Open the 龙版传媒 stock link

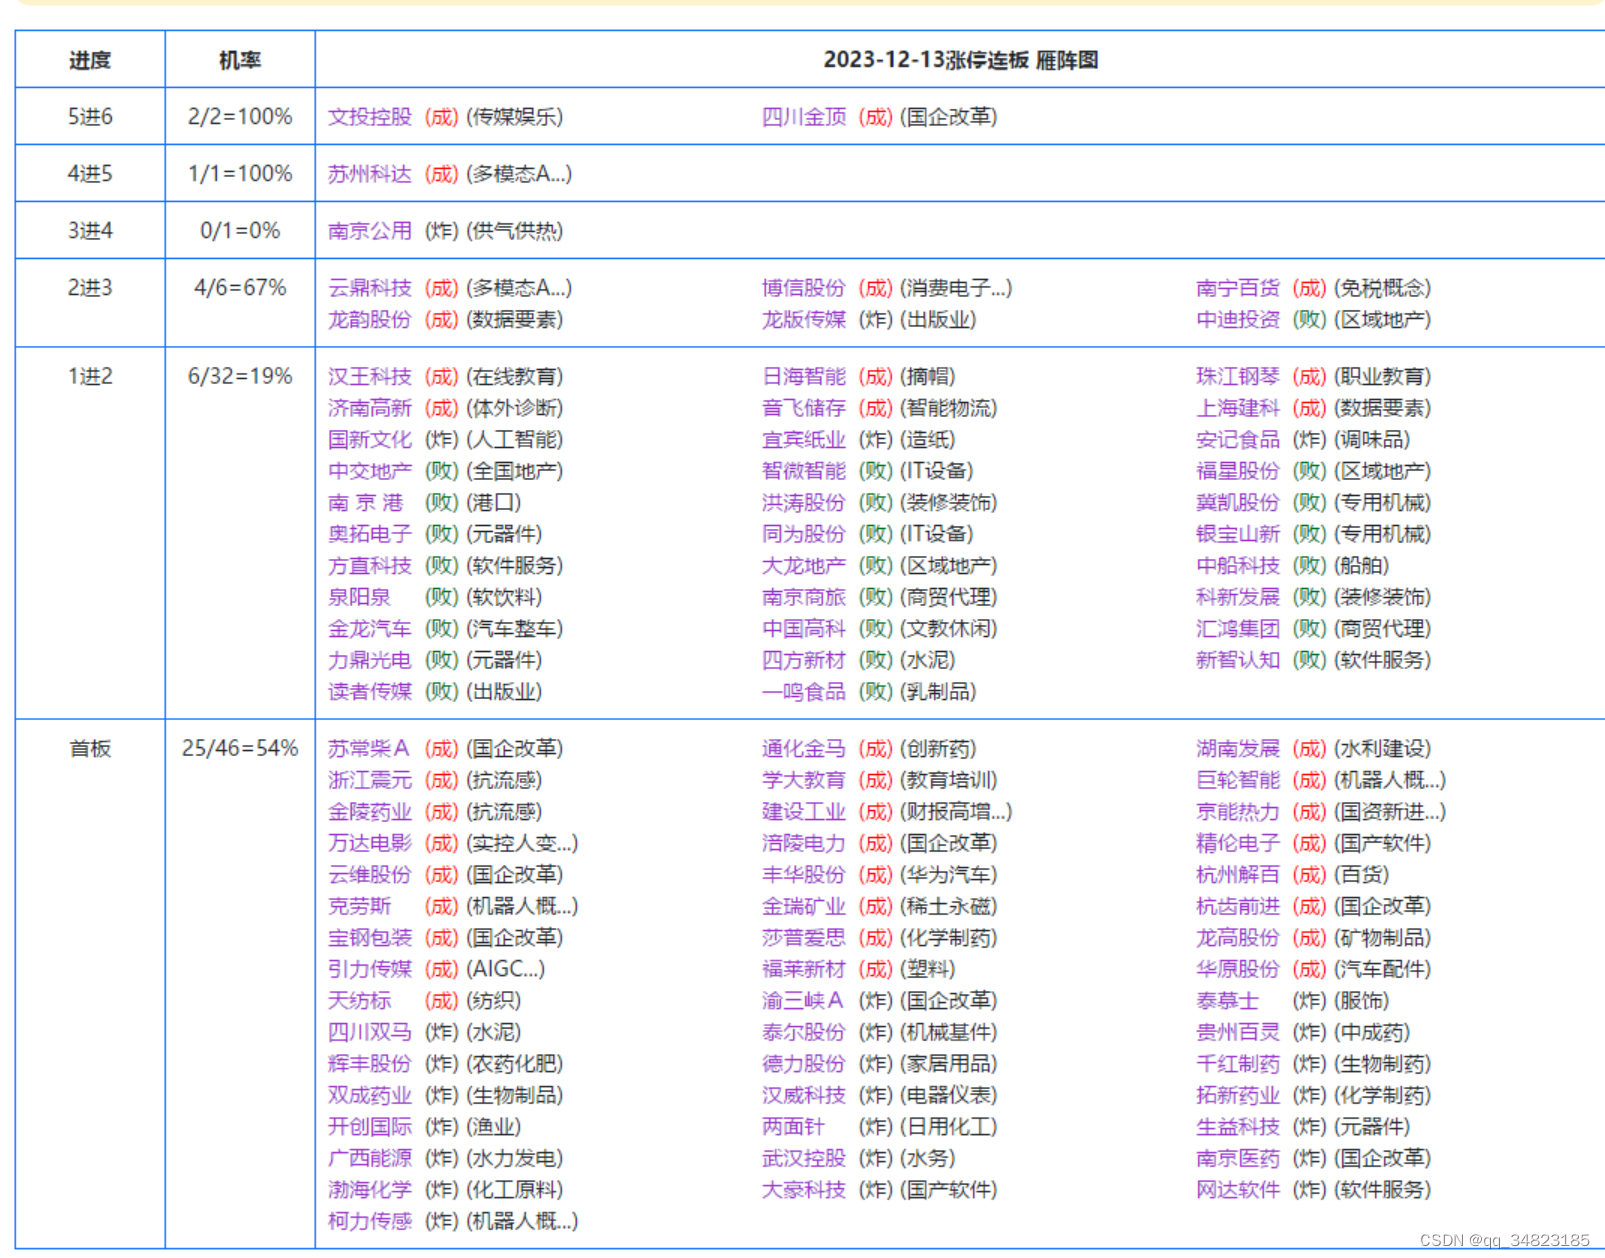click(804, 320)
